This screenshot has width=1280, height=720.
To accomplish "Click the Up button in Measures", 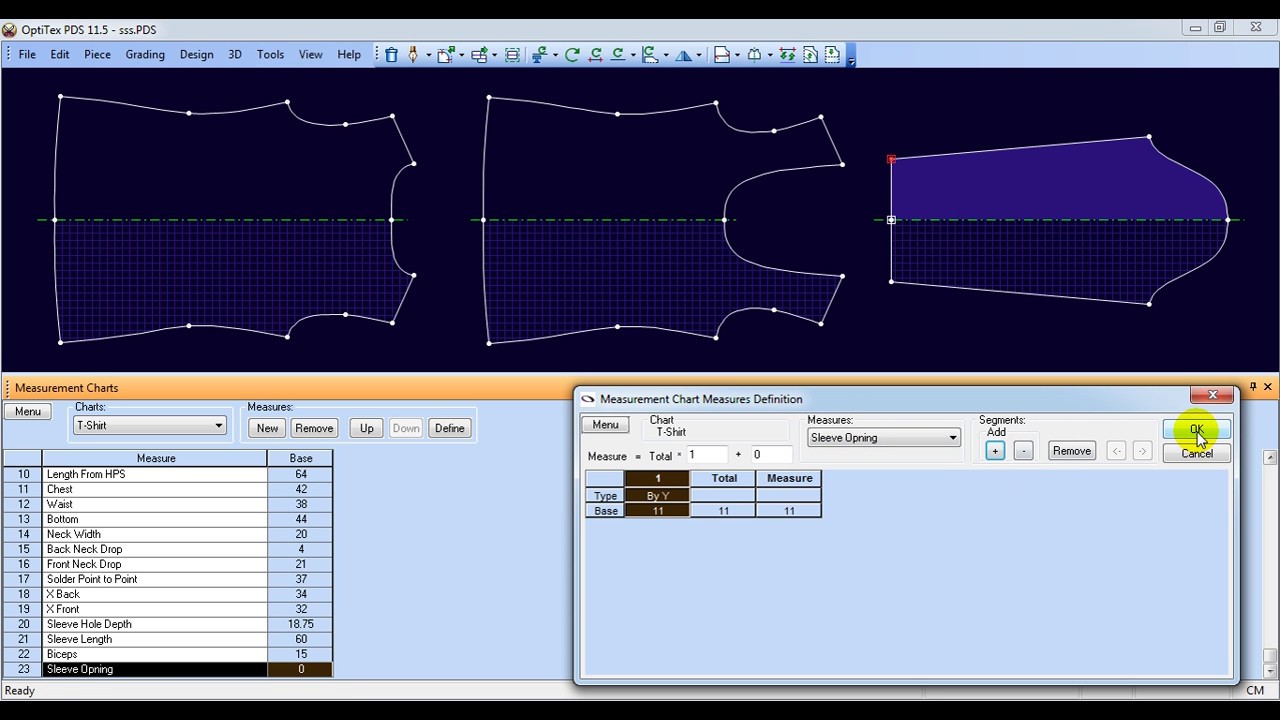I will [x=367, y=428].
